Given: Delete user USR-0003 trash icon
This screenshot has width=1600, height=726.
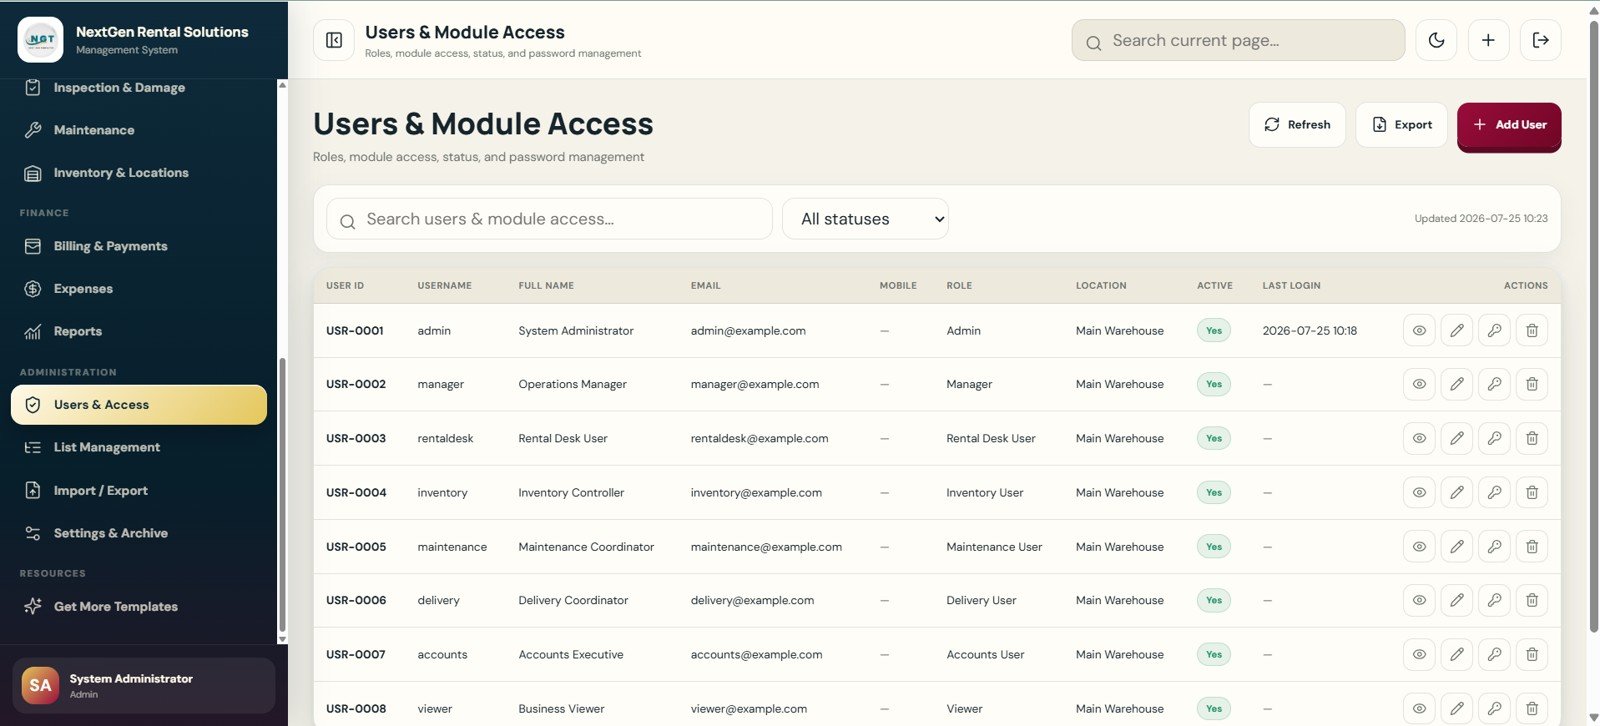Looking at the screenshot, I should click(1532, 438).
